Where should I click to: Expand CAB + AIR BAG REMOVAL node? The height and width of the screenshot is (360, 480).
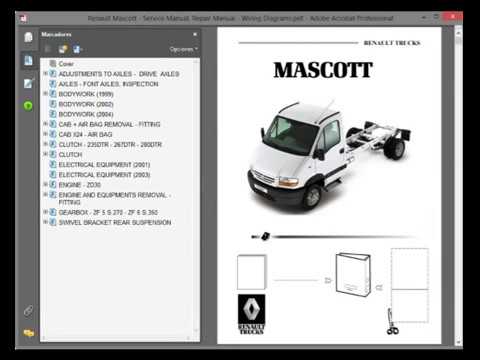[x=45, y=124]
